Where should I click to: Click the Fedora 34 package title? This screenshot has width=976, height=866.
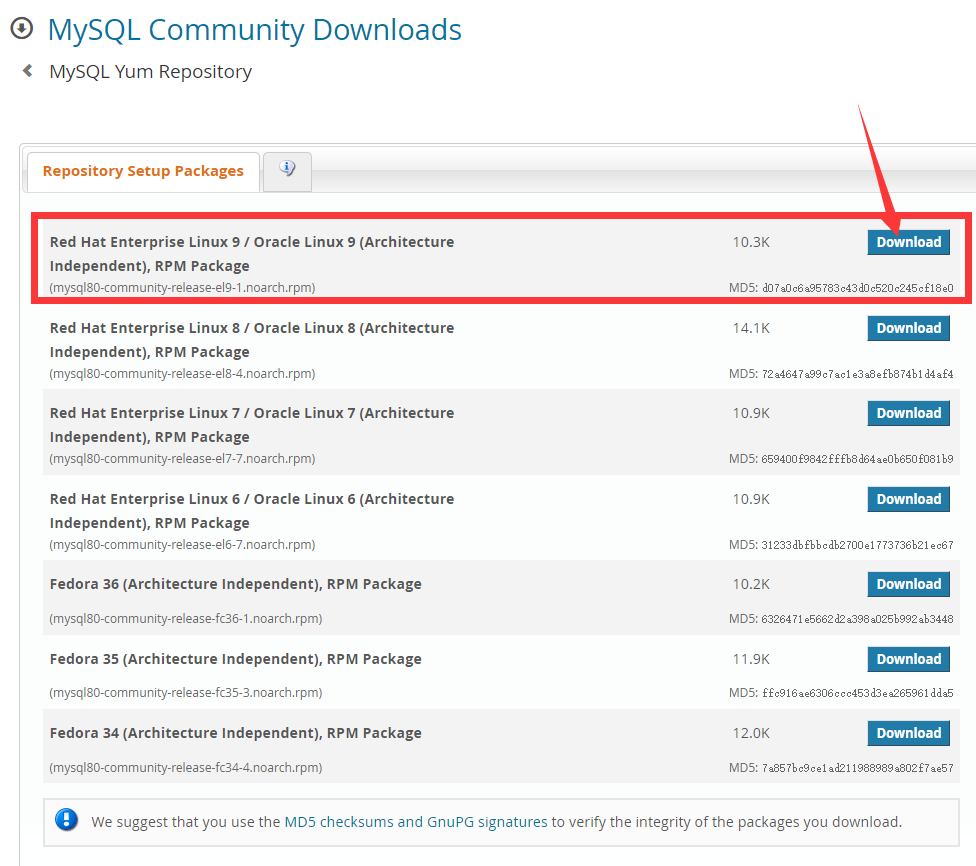235,733
